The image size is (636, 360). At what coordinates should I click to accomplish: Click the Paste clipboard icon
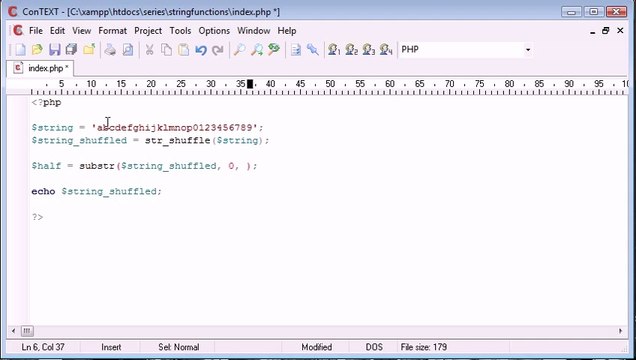(184, 50)
